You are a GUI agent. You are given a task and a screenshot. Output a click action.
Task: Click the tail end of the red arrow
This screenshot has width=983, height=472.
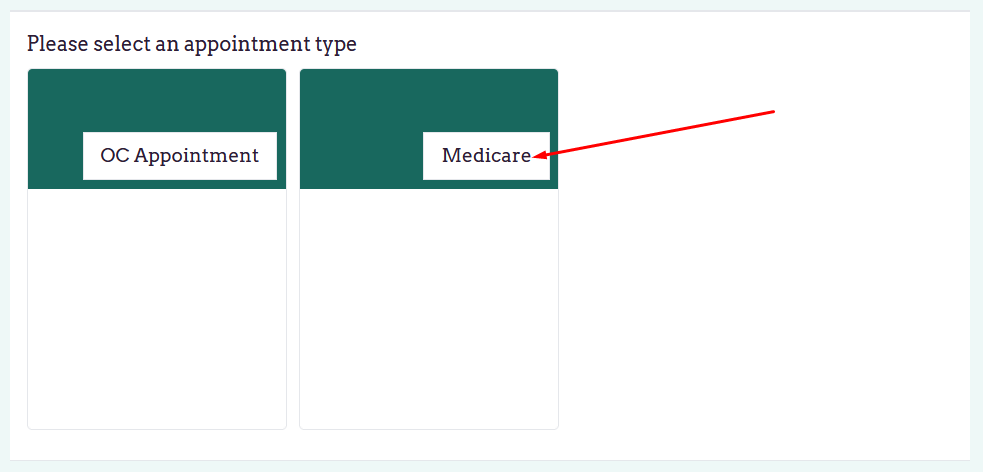[774, 111]
